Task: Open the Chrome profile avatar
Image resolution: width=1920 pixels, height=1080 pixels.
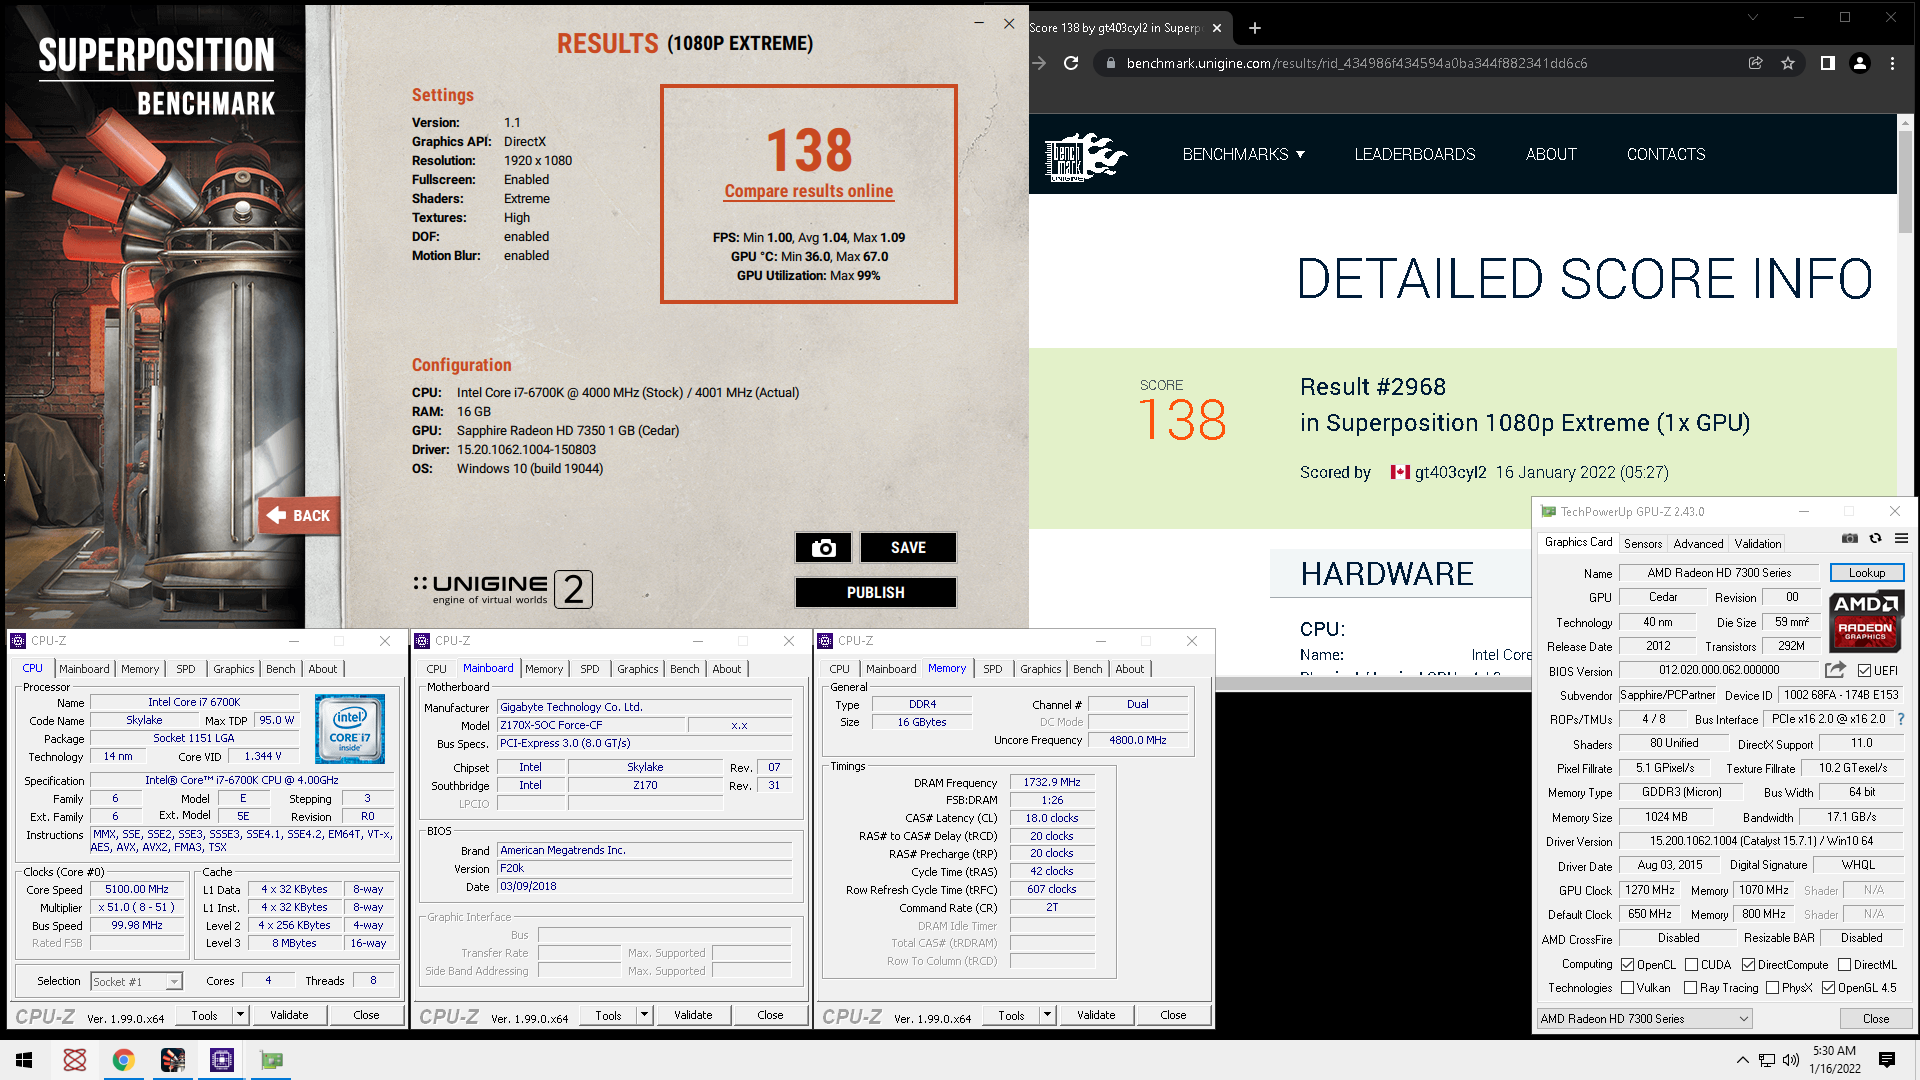Action: click(1860, 63)
